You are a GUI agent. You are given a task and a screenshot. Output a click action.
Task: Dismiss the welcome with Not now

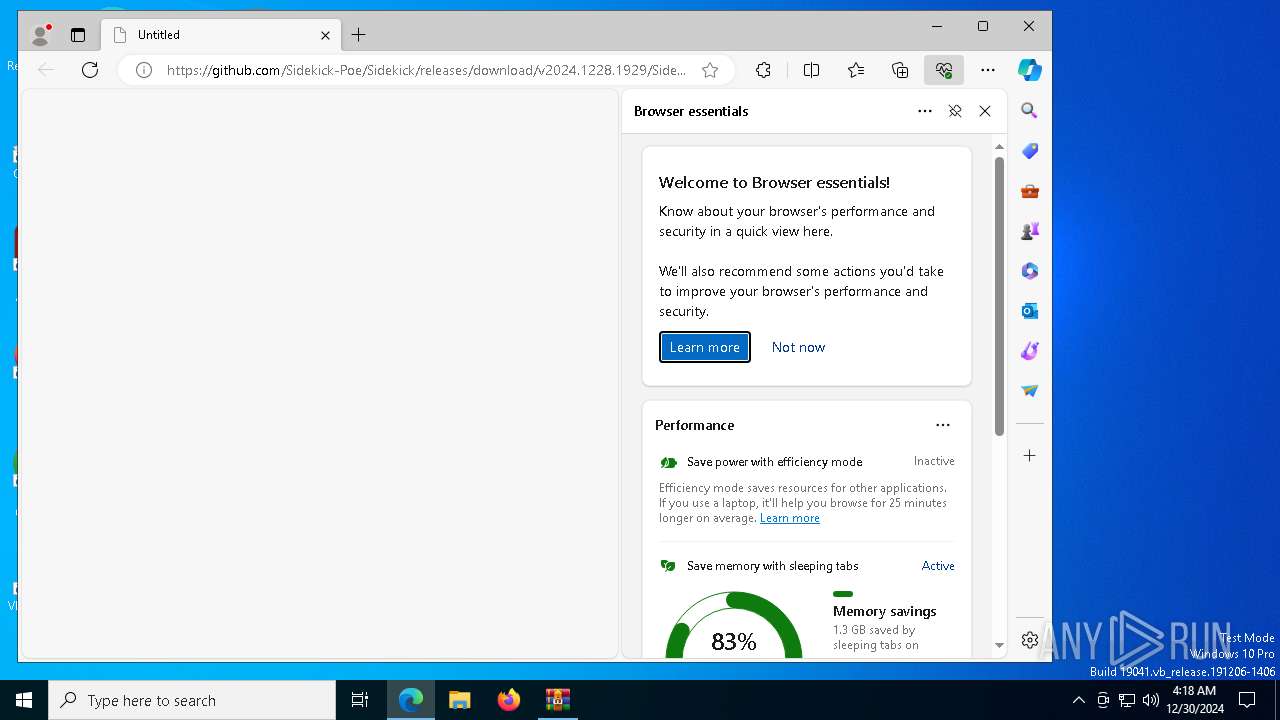[798, 347]
